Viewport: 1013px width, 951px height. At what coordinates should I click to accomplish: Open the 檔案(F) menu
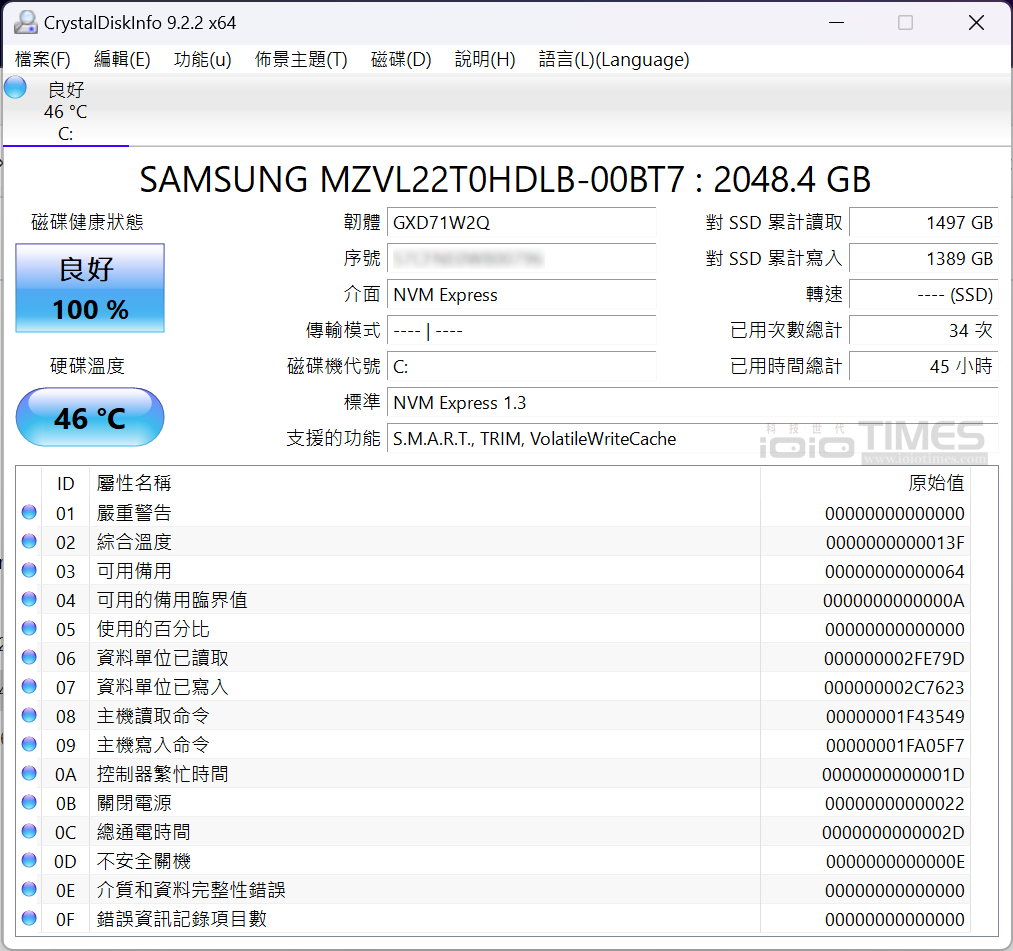[x=43, y=59]
